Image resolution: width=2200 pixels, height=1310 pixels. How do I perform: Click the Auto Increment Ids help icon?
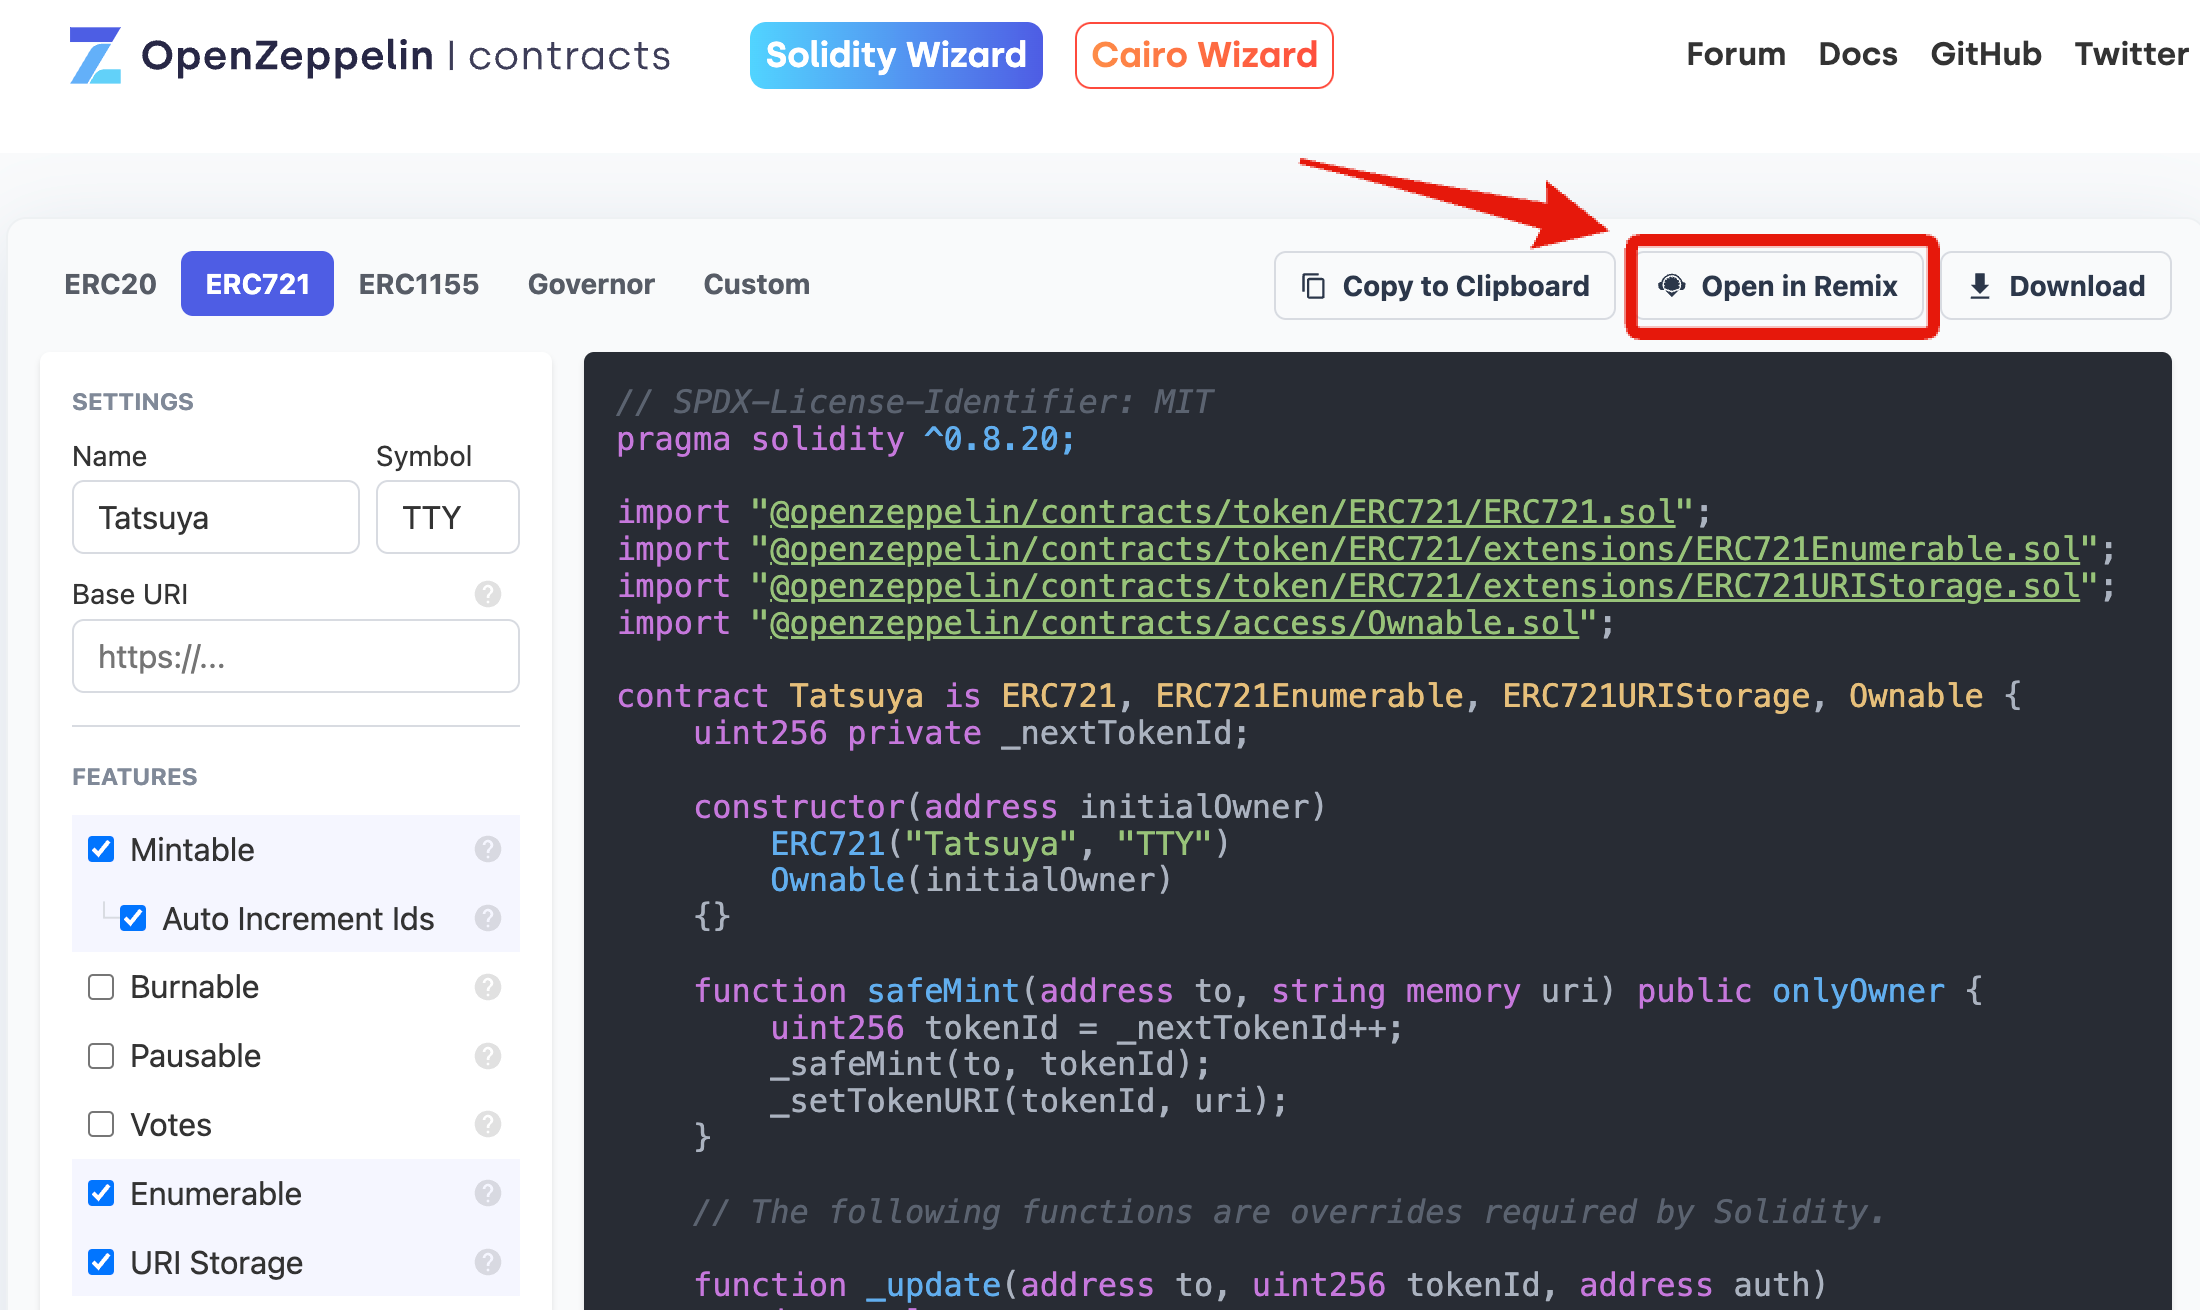(x=487, y=918)
